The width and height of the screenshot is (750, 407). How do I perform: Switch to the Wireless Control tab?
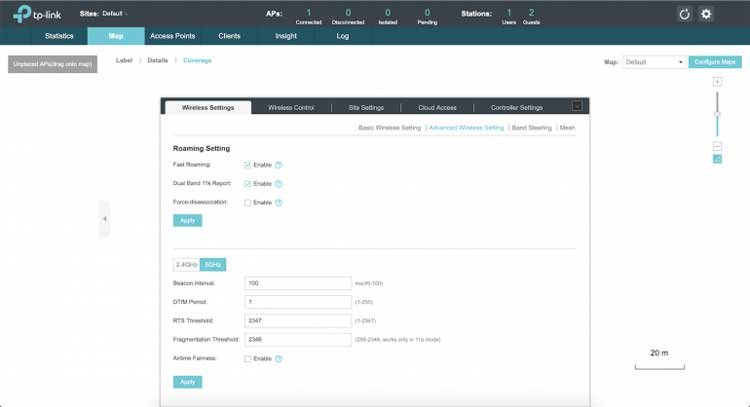point(292,107)
